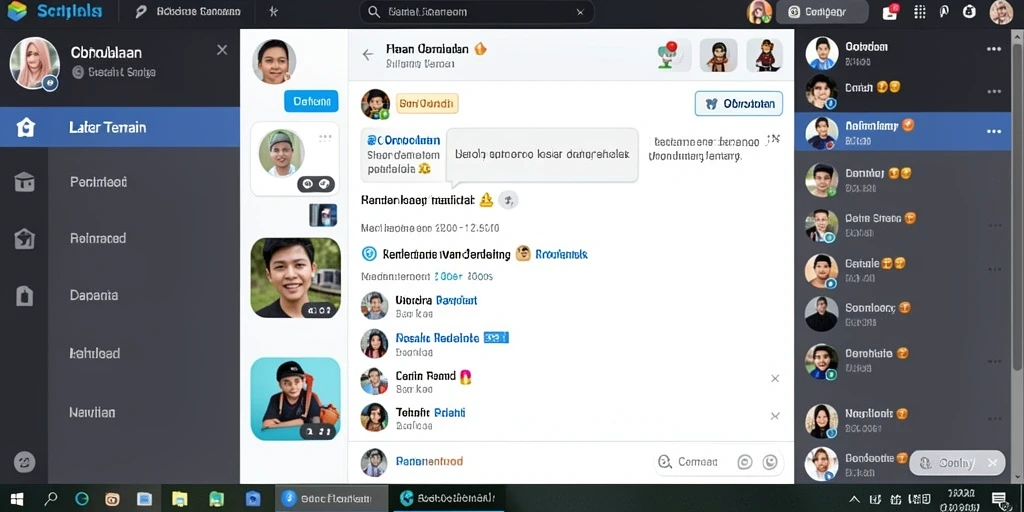
Task: Dismiss the Cerlin Remd list row
Action: point(775,378)
